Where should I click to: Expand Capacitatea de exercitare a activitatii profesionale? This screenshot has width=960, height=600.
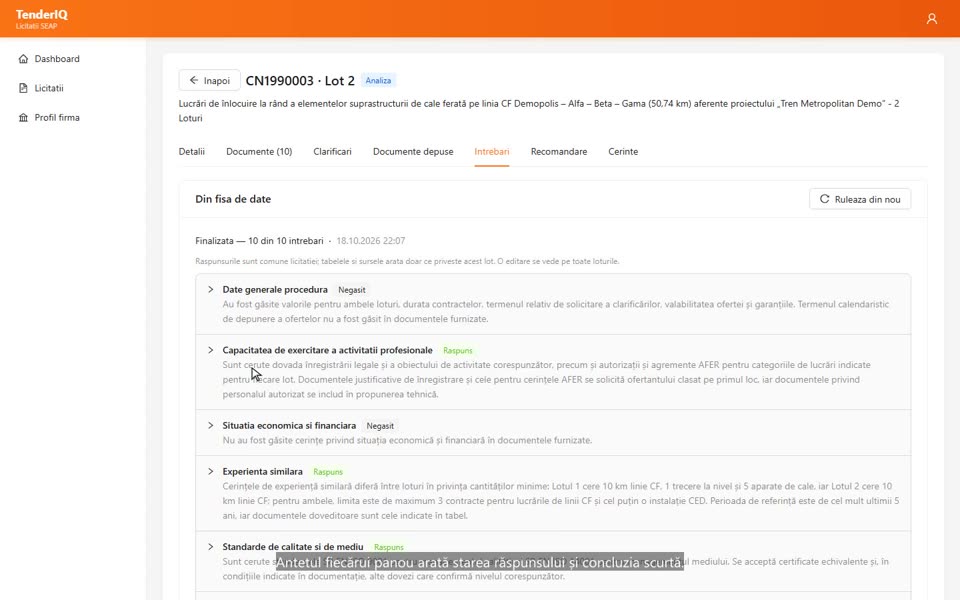tap(211, 350)
